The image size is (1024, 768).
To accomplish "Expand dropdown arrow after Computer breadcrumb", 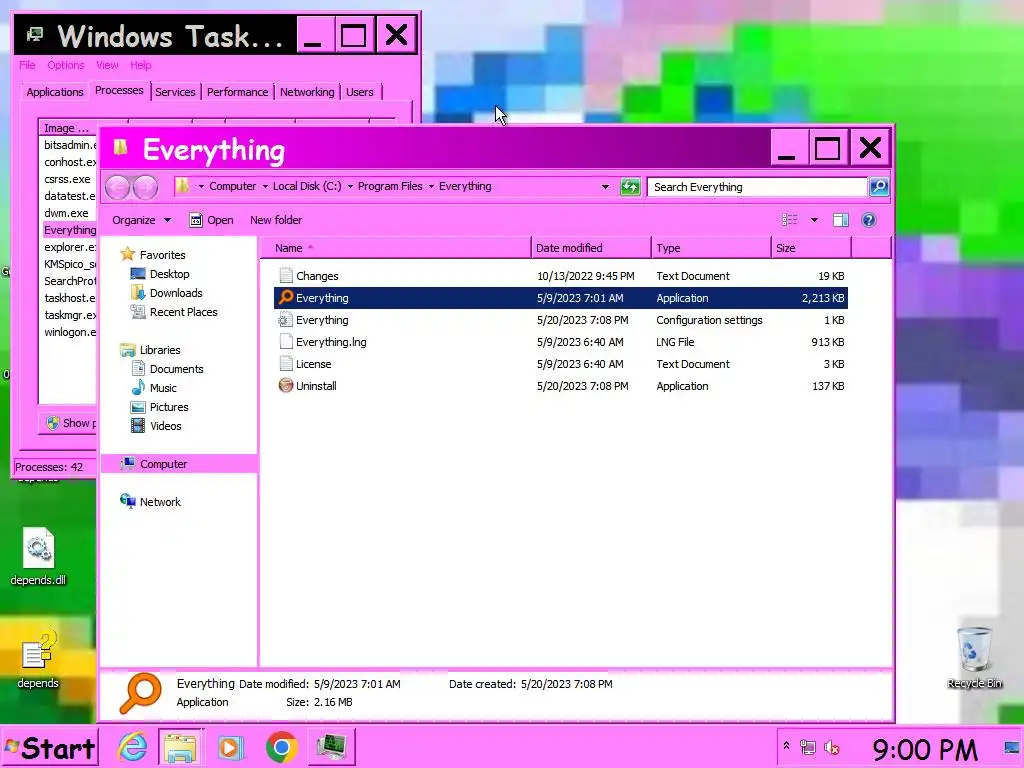I will click(265, 187).
